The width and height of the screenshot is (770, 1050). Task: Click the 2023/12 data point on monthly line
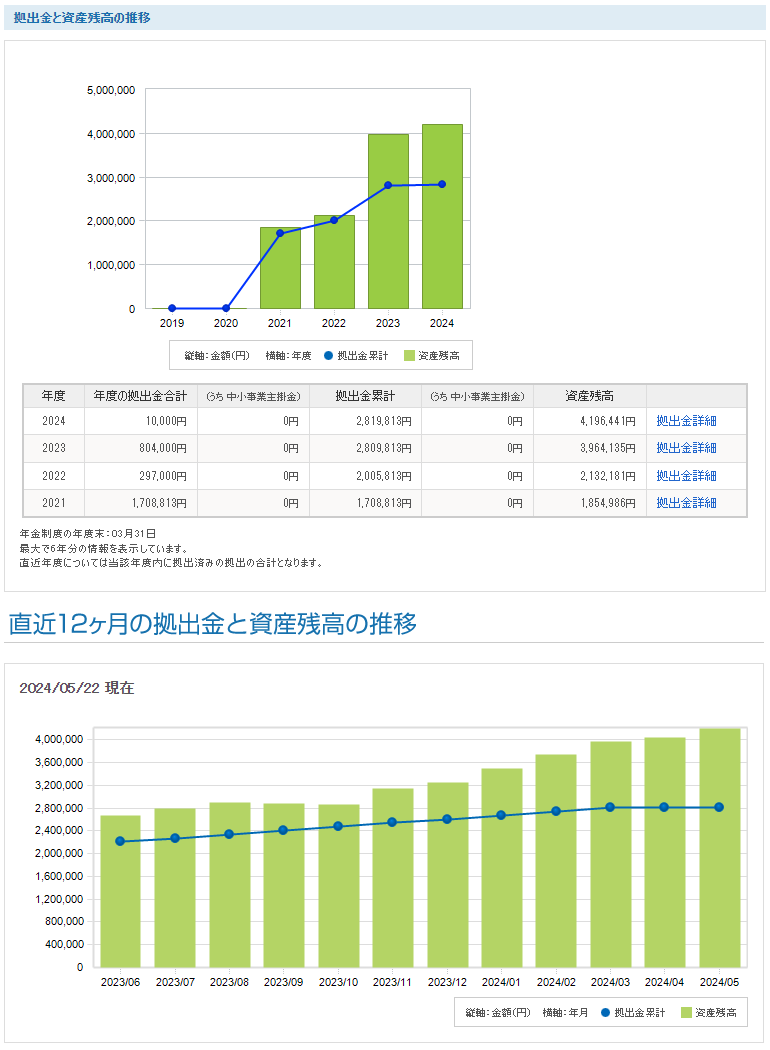(447, 819)
